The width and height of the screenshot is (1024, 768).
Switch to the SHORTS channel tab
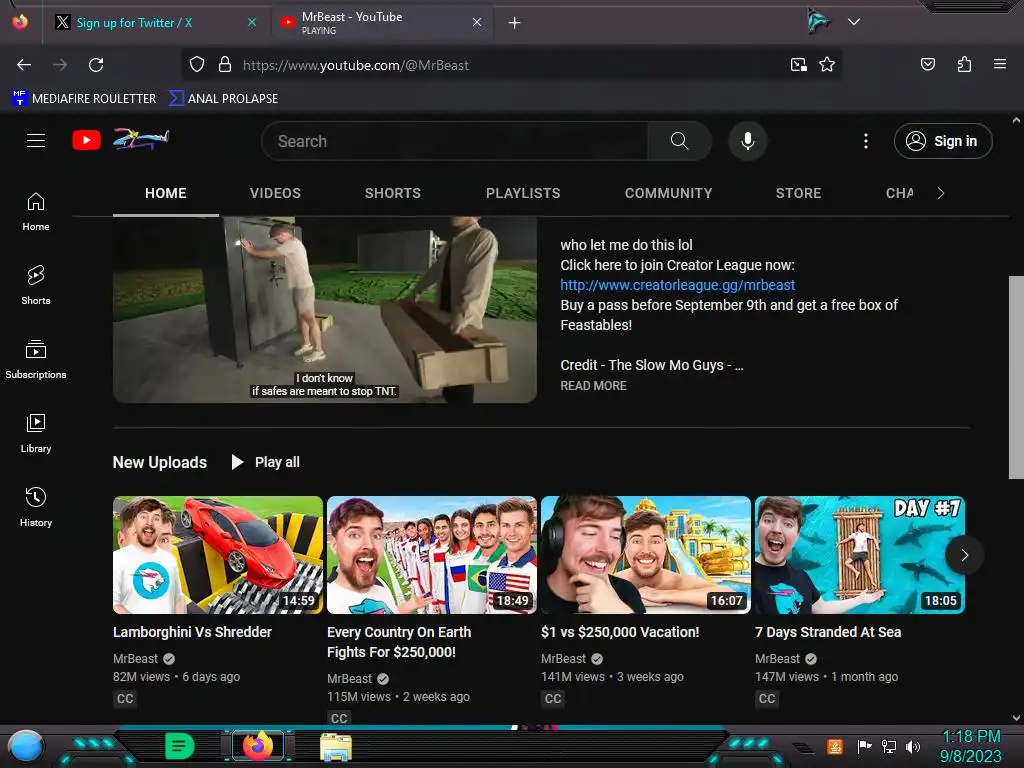392,193
